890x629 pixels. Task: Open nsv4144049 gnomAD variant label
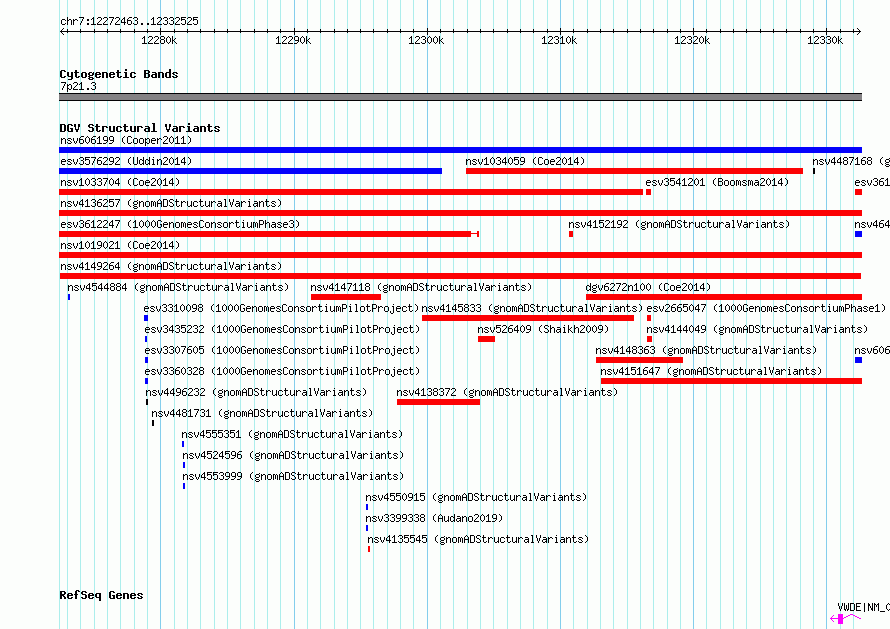(x=757, y=329)
